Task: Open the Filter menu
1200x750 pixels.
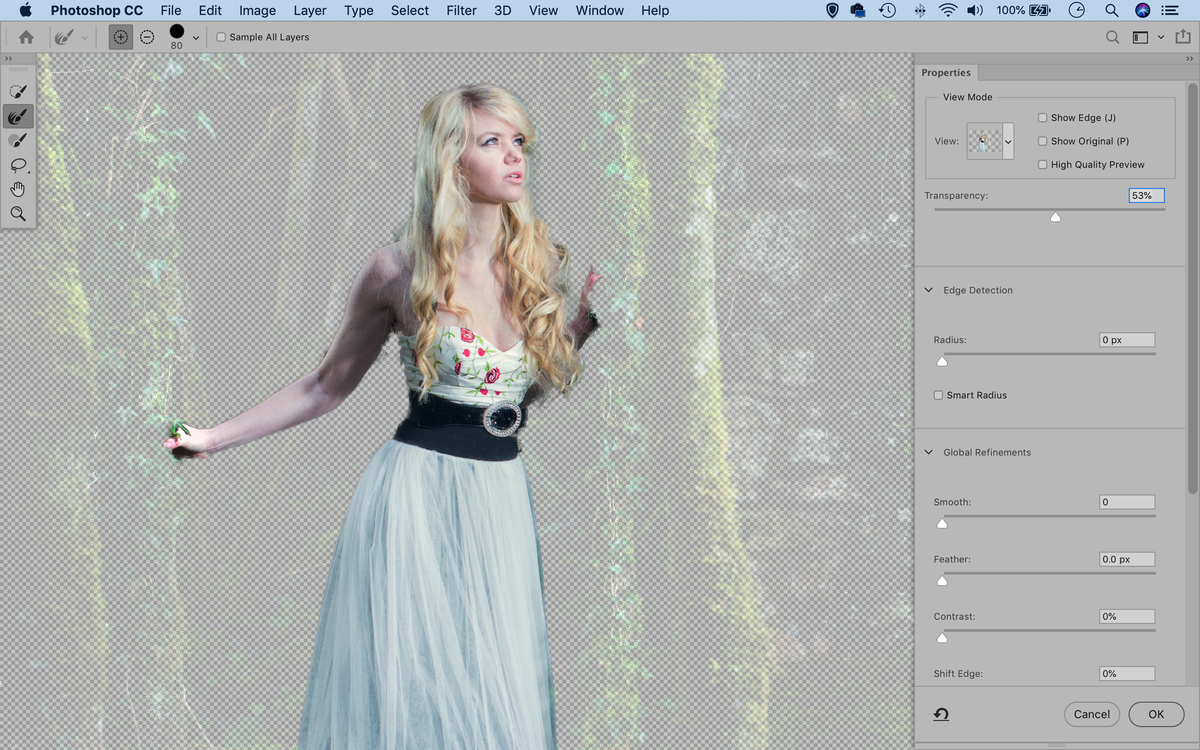Action: tap(461, 11)
